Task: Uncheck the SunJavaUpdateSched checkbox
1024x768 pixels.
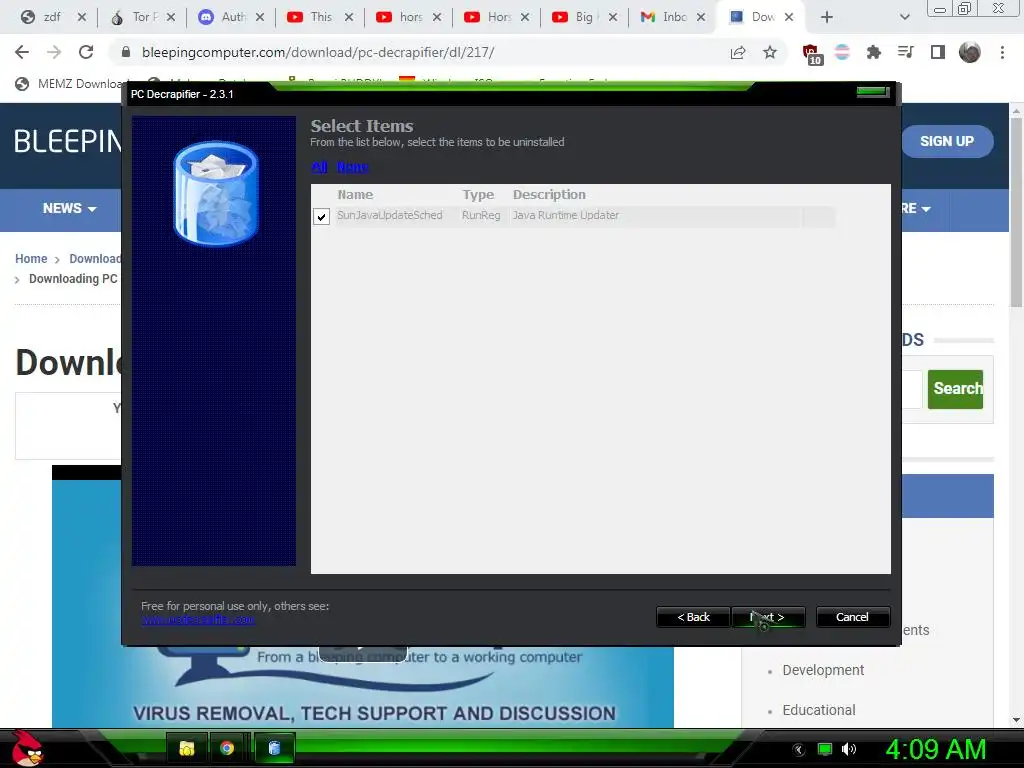Action: (321, 216)
